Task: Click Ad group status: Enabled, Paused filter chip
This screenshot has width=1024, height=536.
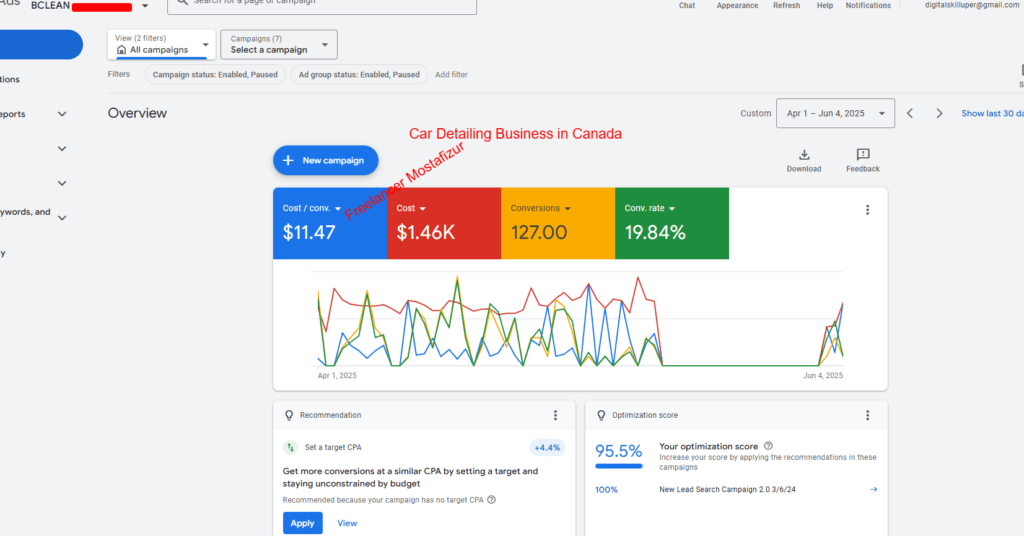Action: [x=359, y=74]
